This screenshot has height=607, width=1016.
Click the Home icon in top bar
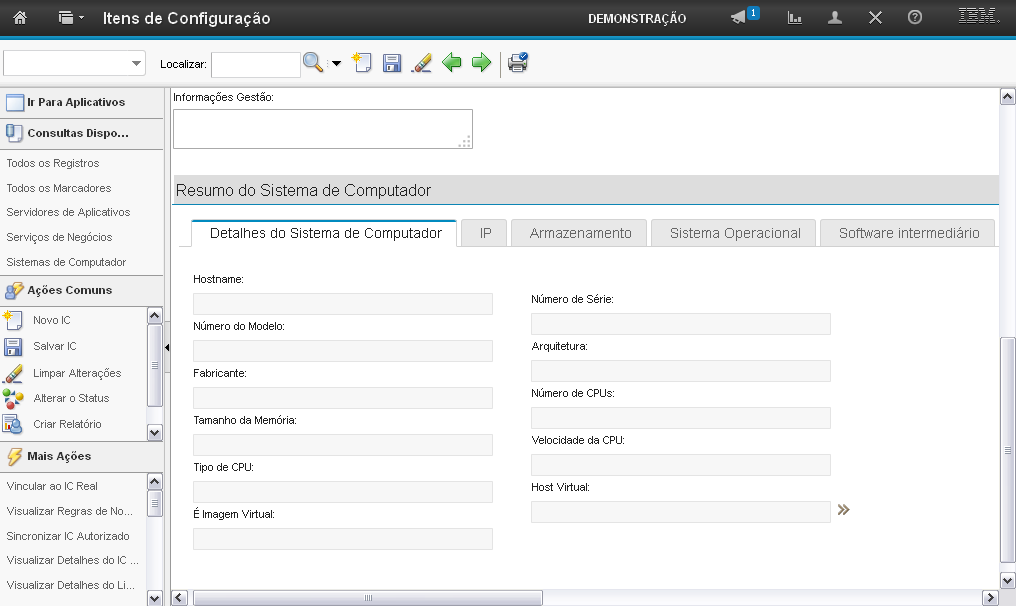[x=19, y=18]
